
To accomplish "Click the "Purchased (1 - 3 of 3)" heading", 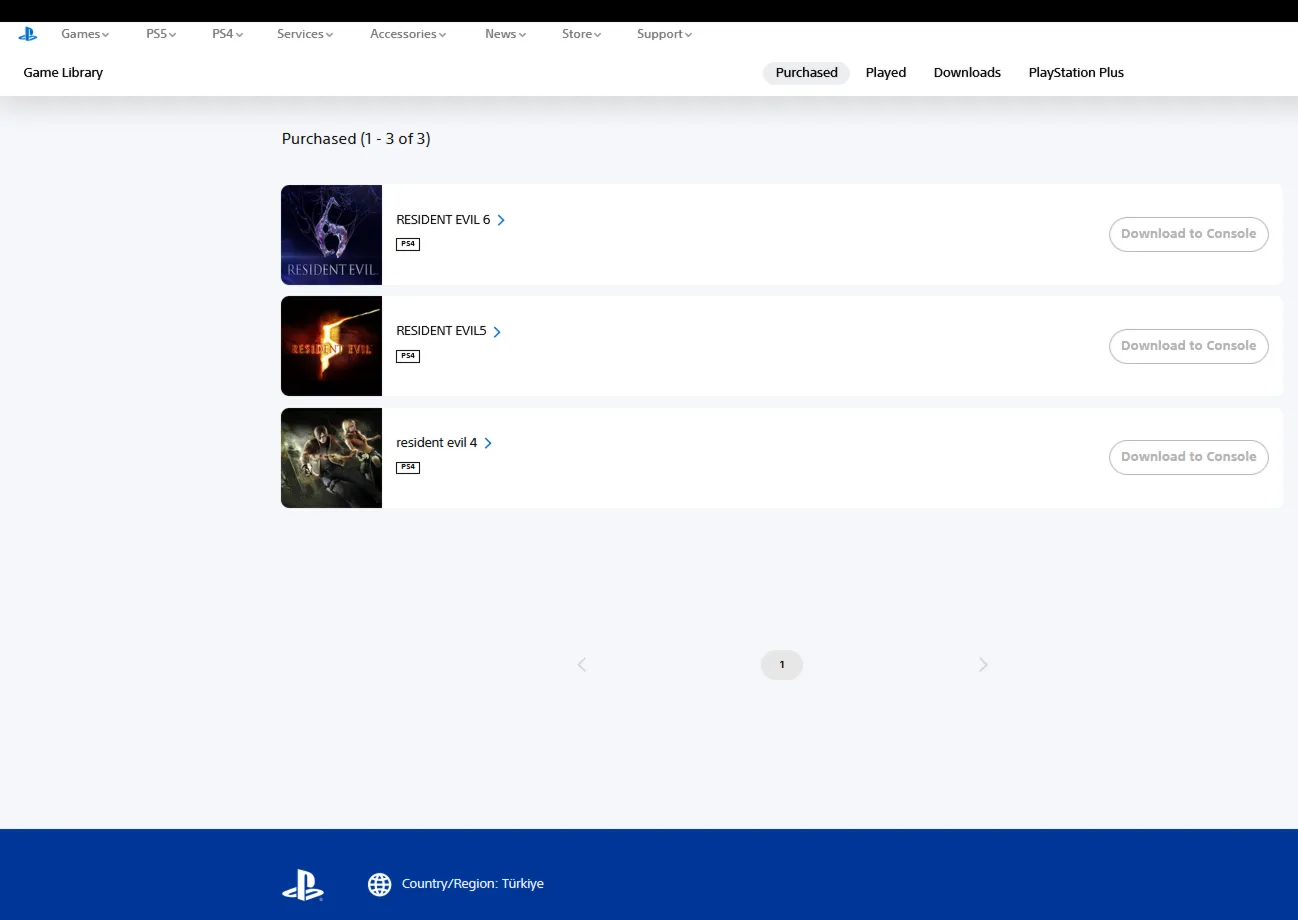I will (356, 139).
